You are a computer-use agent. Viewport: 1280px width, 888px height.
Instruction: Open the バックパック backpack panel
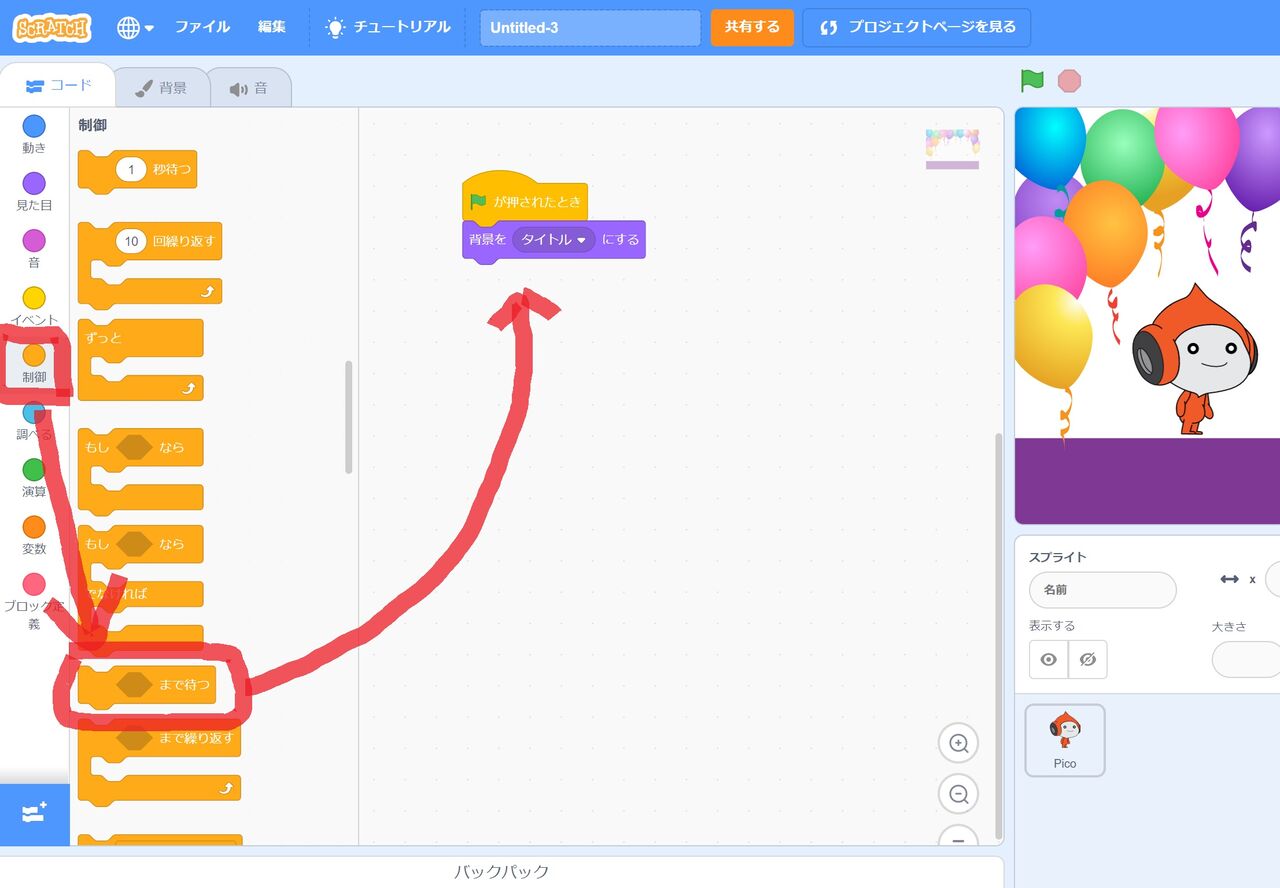click(502, 872)
